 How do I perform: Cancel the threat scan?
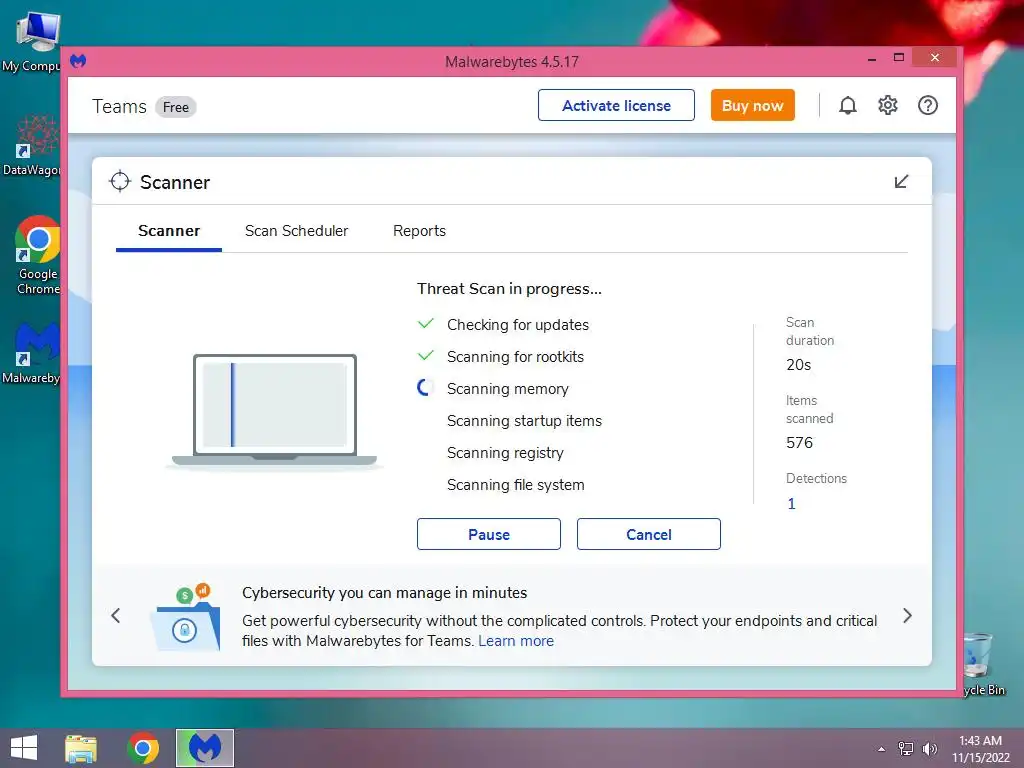648,534
